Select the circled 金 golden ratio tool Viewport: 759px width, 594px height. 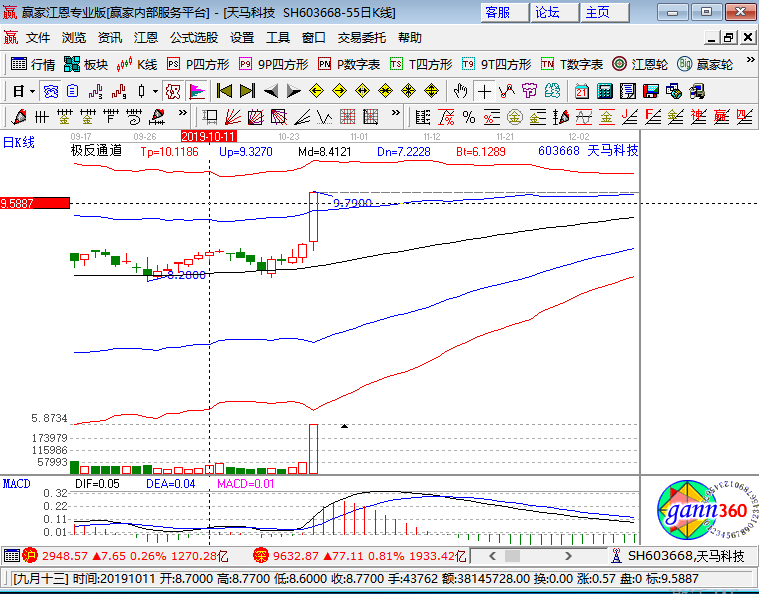(x=515, y=117)
